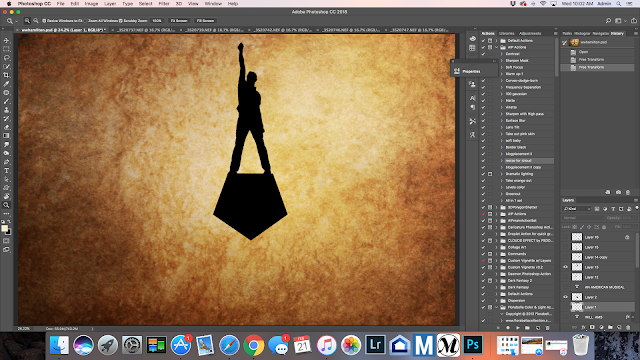Screen dimensions: 640x360
Task: Select the Horizontal Type tool
Action: 6,171
